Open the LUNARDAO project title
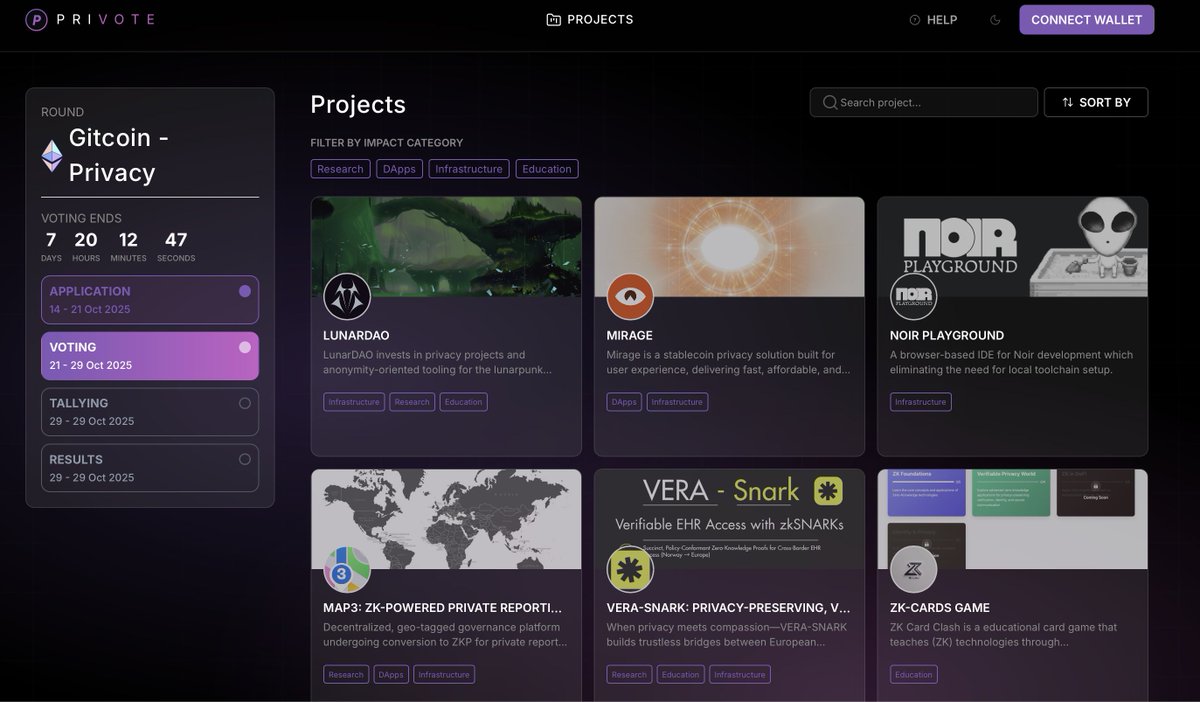The image size is (1200, 702). tap(356, 335)
